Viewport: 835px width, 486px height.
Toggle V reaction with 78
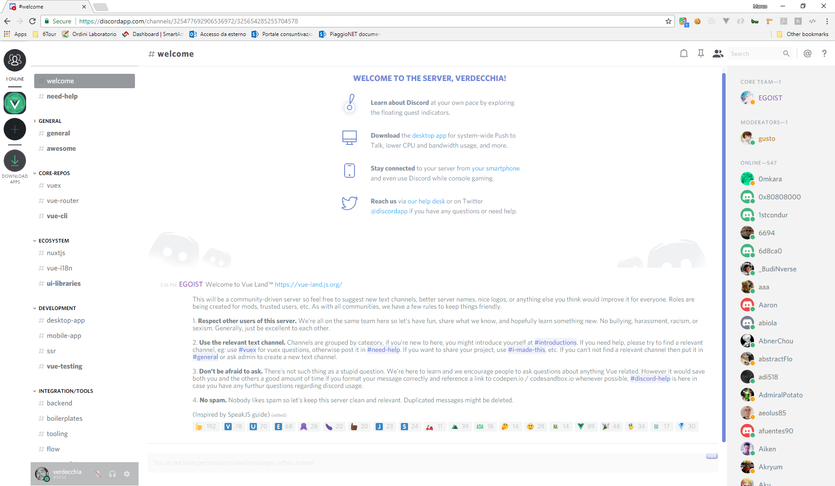233,426
